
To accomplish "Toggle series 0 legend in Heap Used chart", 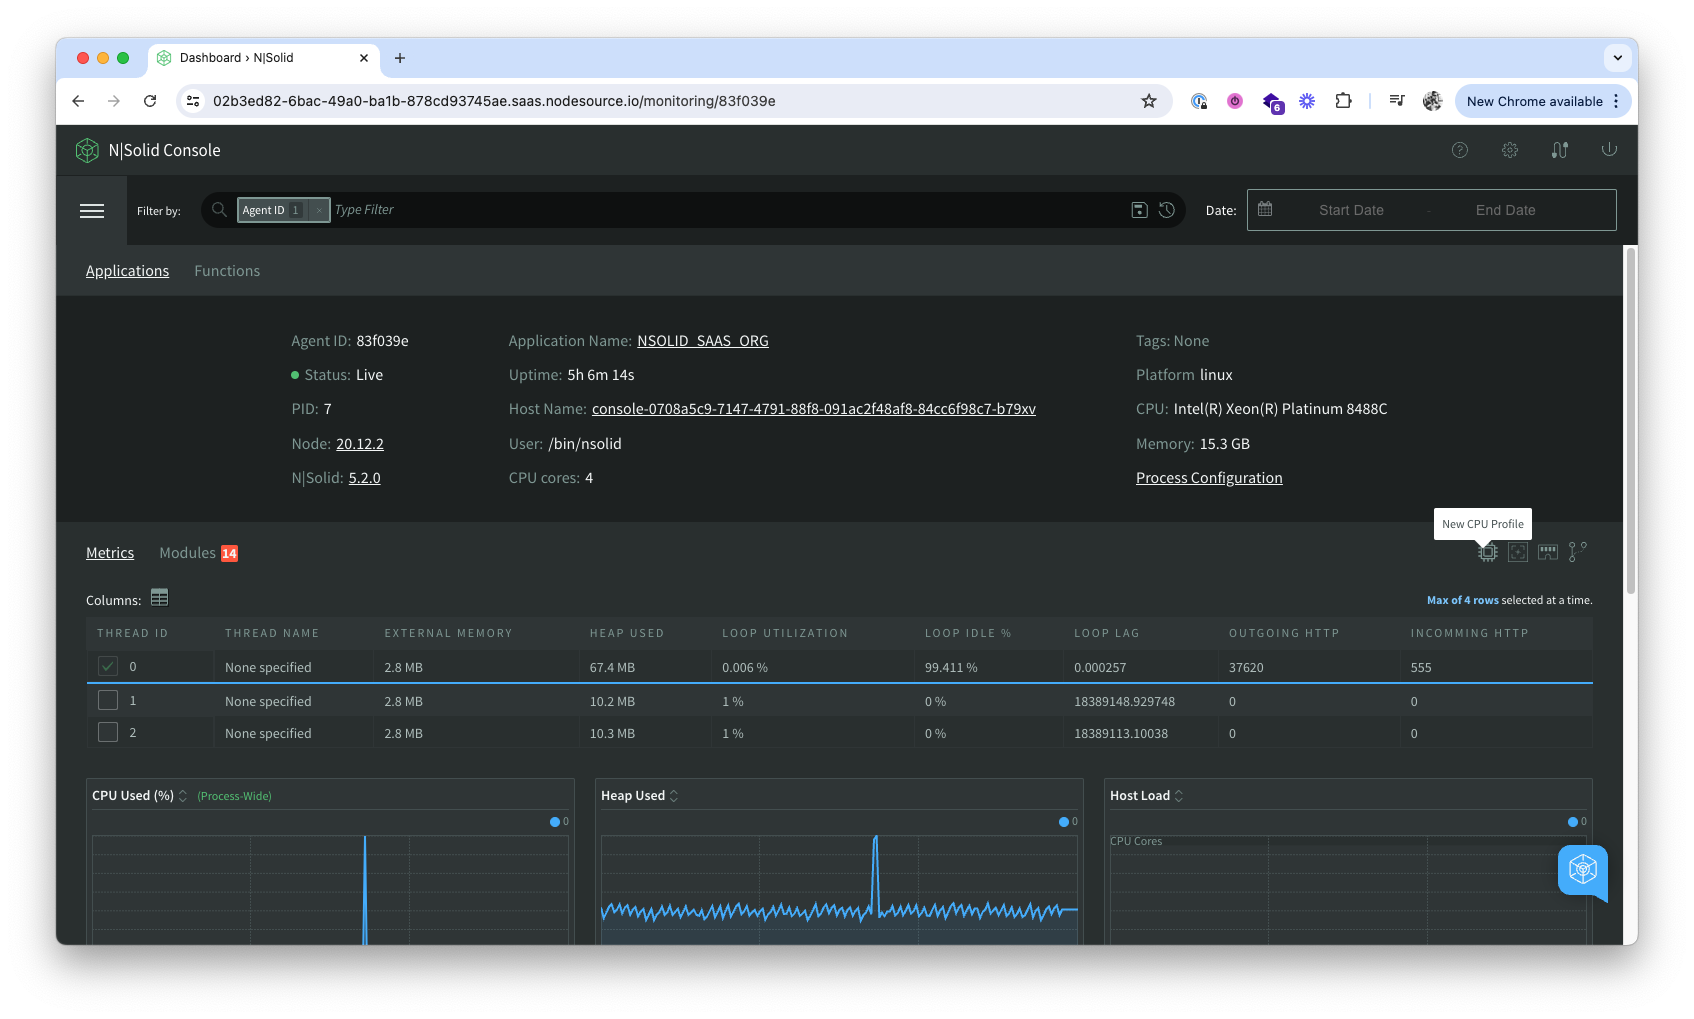I will (1068, 822).
